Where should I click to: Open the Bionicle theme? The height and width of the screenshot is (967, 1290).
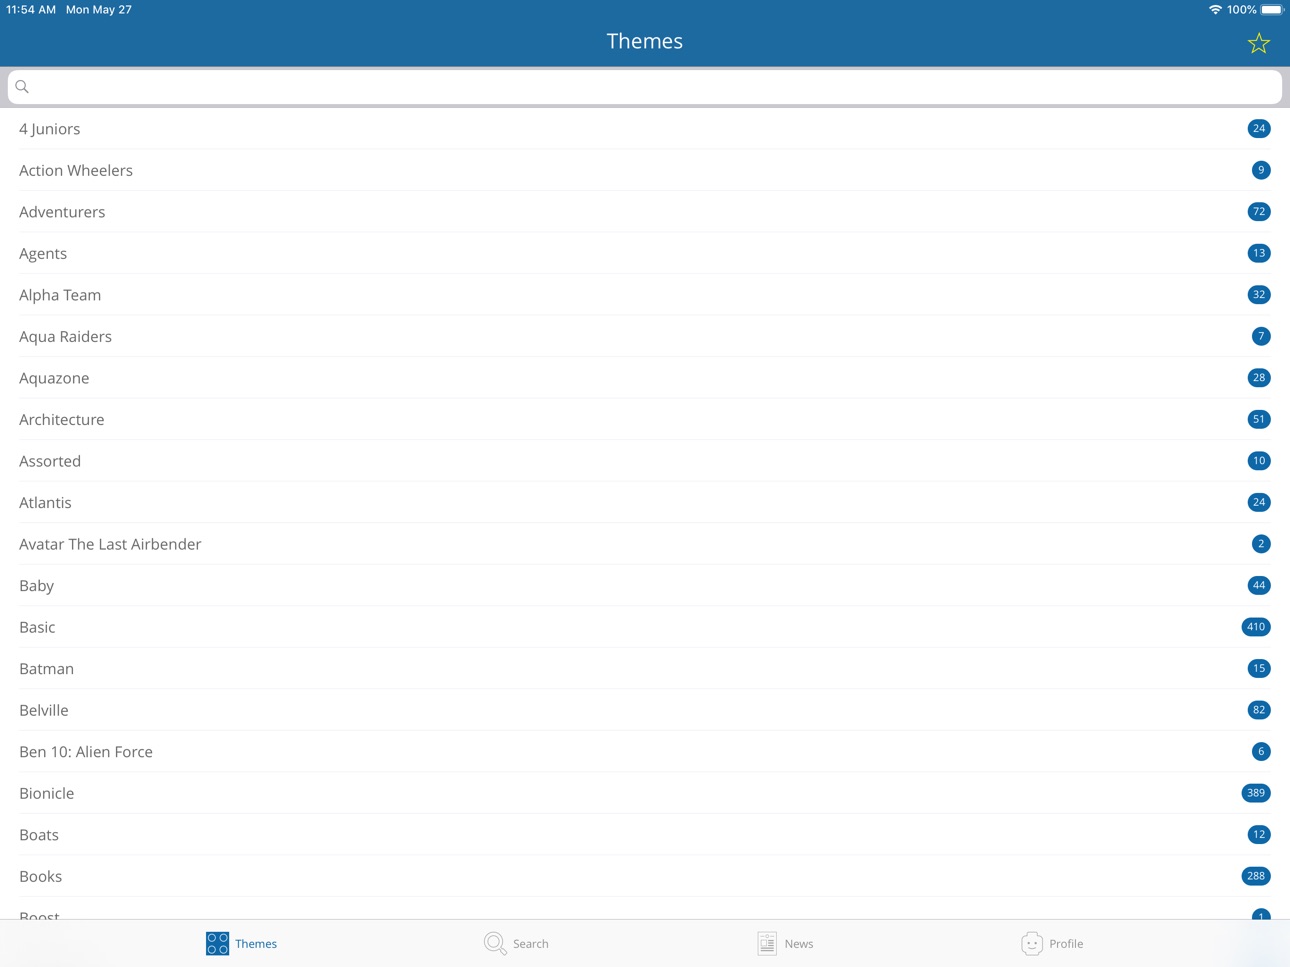(645, 793)
